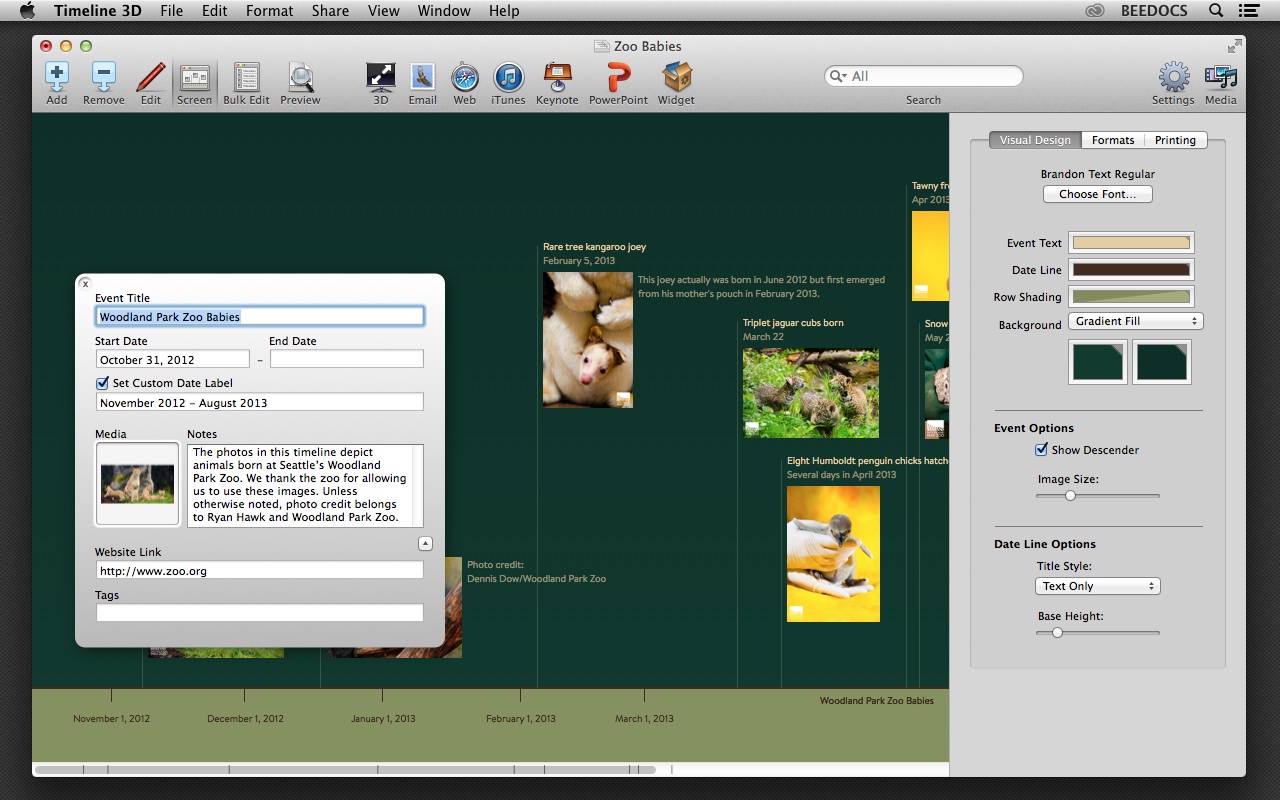Switch to the Formats tab

(1112, 140)
